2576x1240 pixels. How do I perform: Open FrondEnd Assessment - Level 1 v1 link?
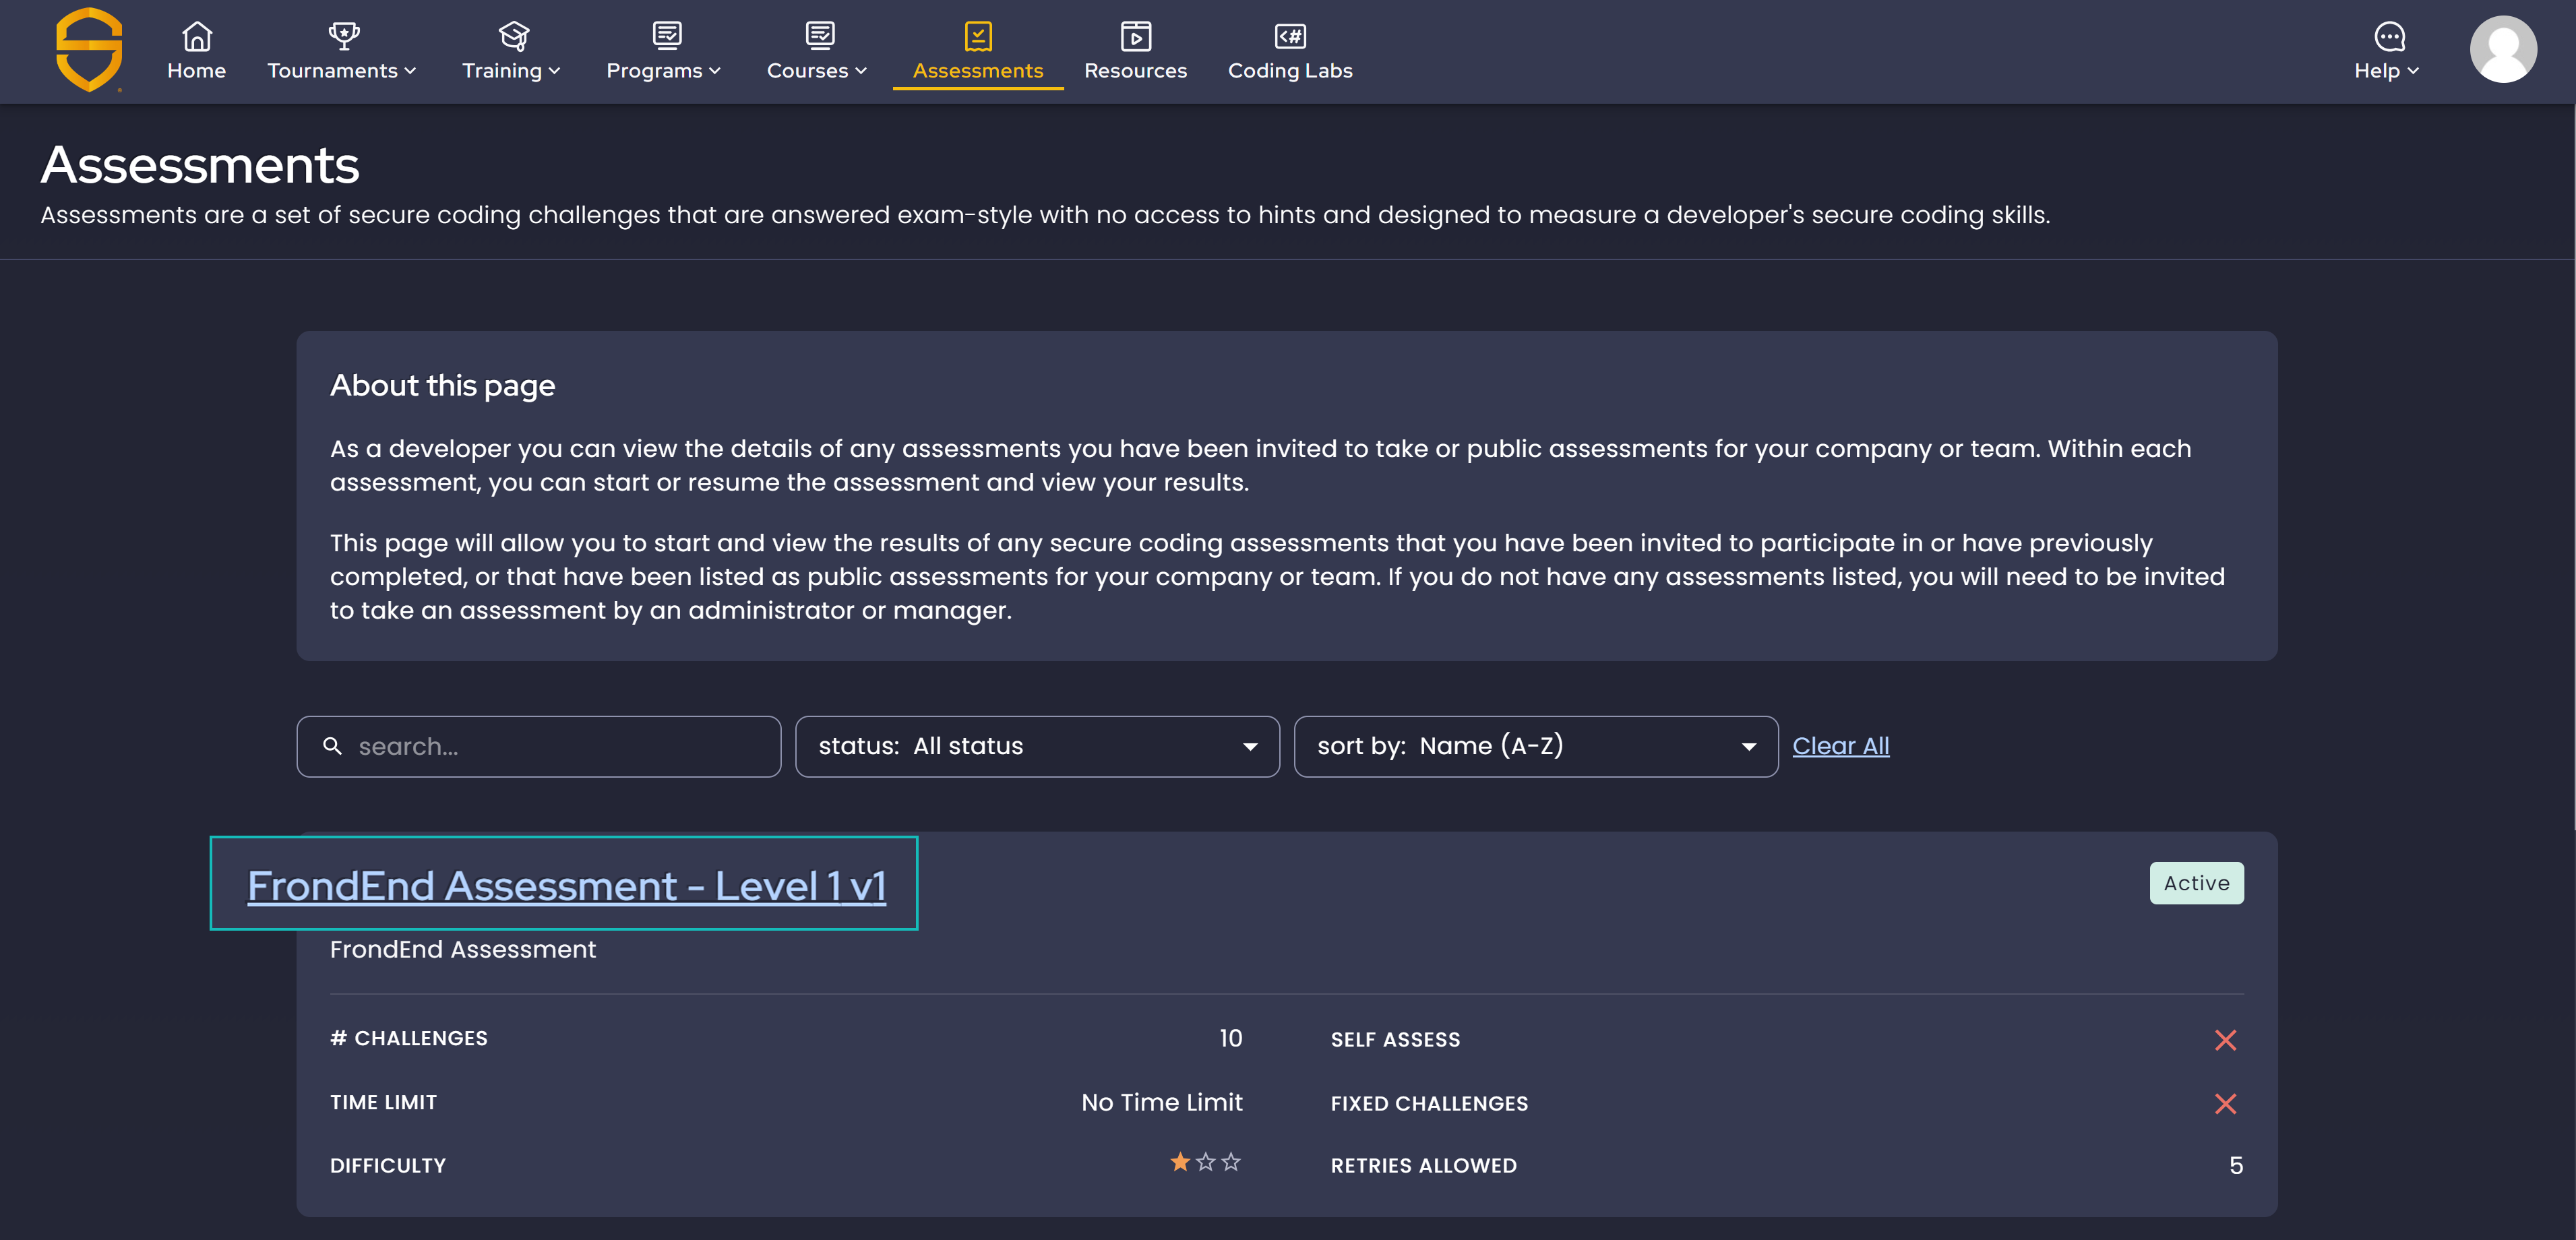point(566,886)
